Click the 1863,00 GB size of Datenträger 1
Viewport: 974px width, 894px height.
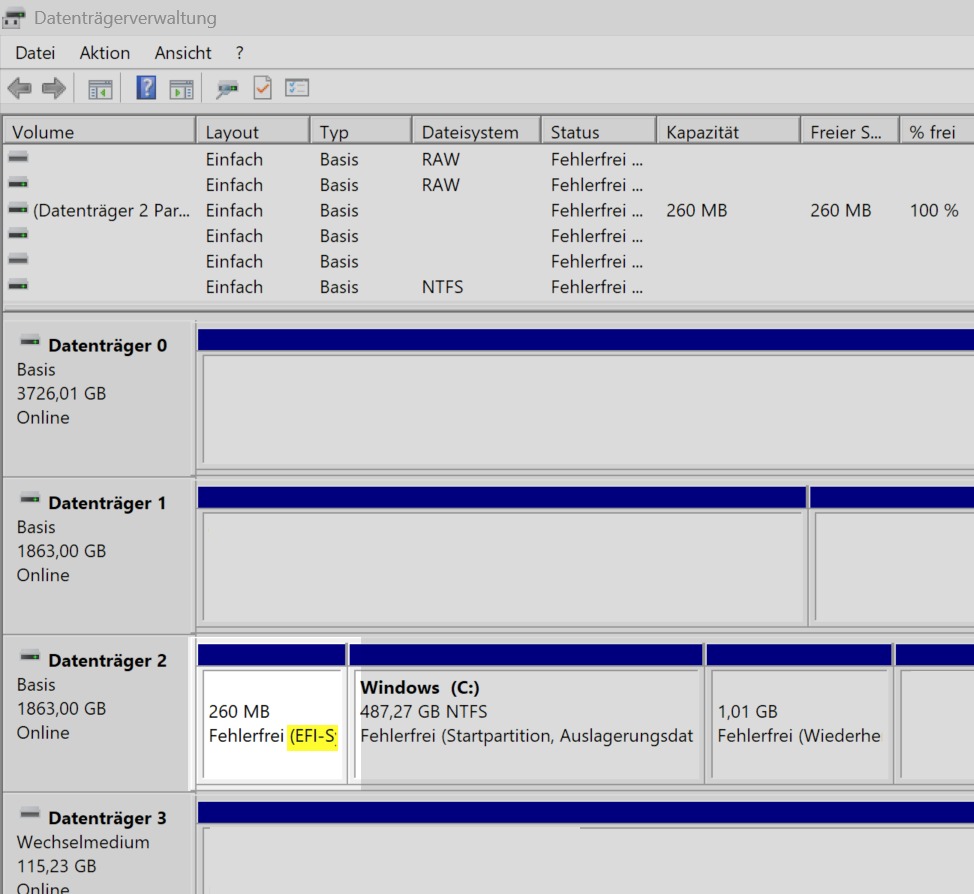pyautogui.click(x=61, y=551)
